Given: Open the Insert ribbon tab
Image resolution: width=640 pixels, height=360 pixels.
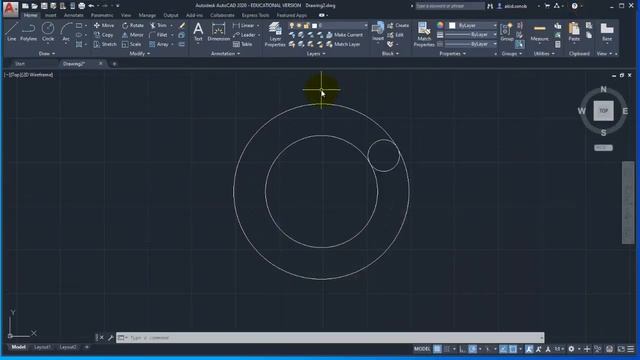Looking at the screenshot, I should tap(51, 15).
